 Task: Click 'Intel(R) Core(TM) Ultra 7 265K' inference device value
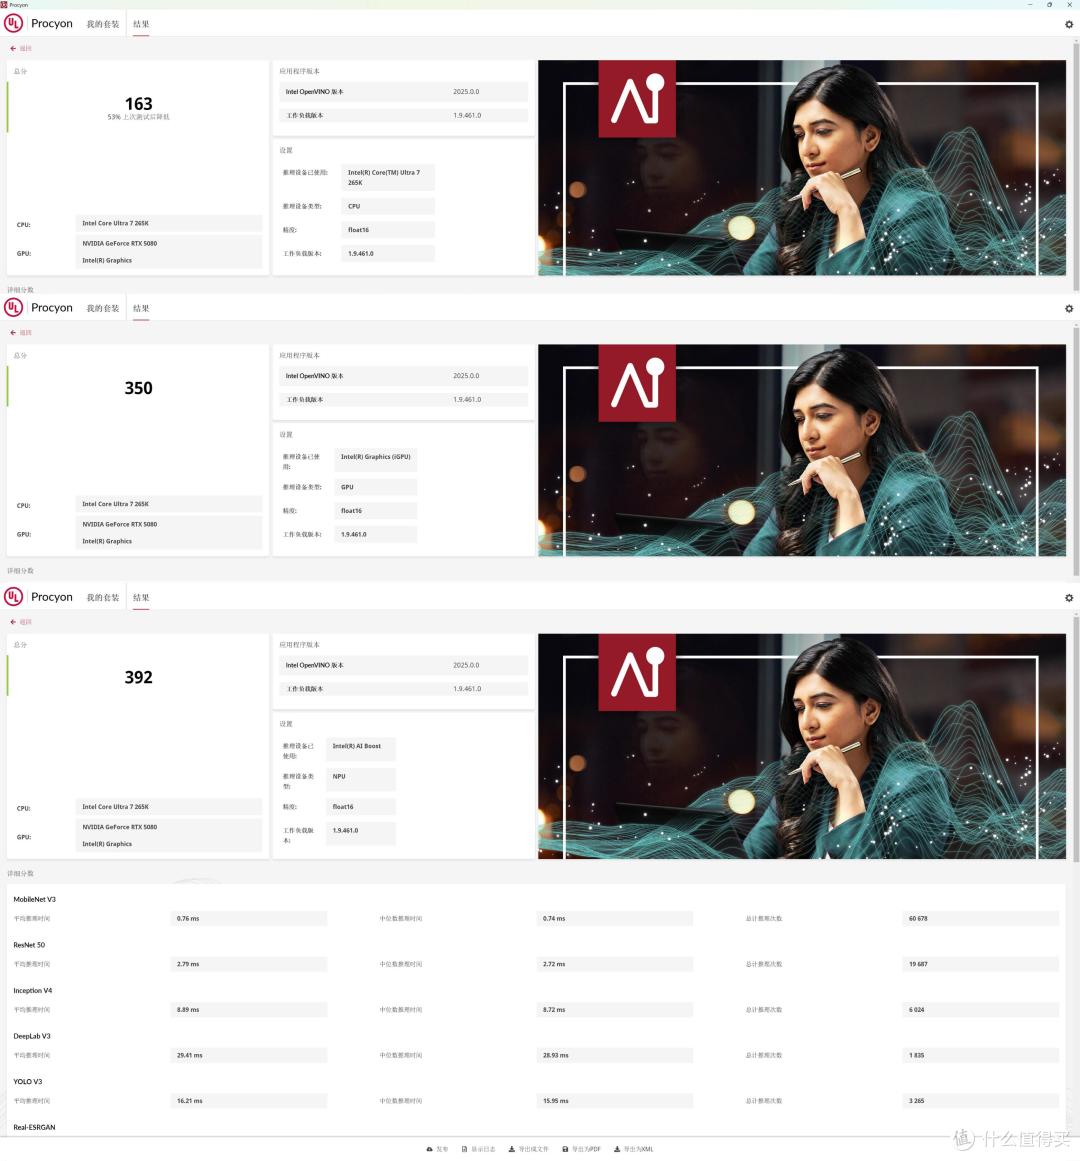[388, 178]
